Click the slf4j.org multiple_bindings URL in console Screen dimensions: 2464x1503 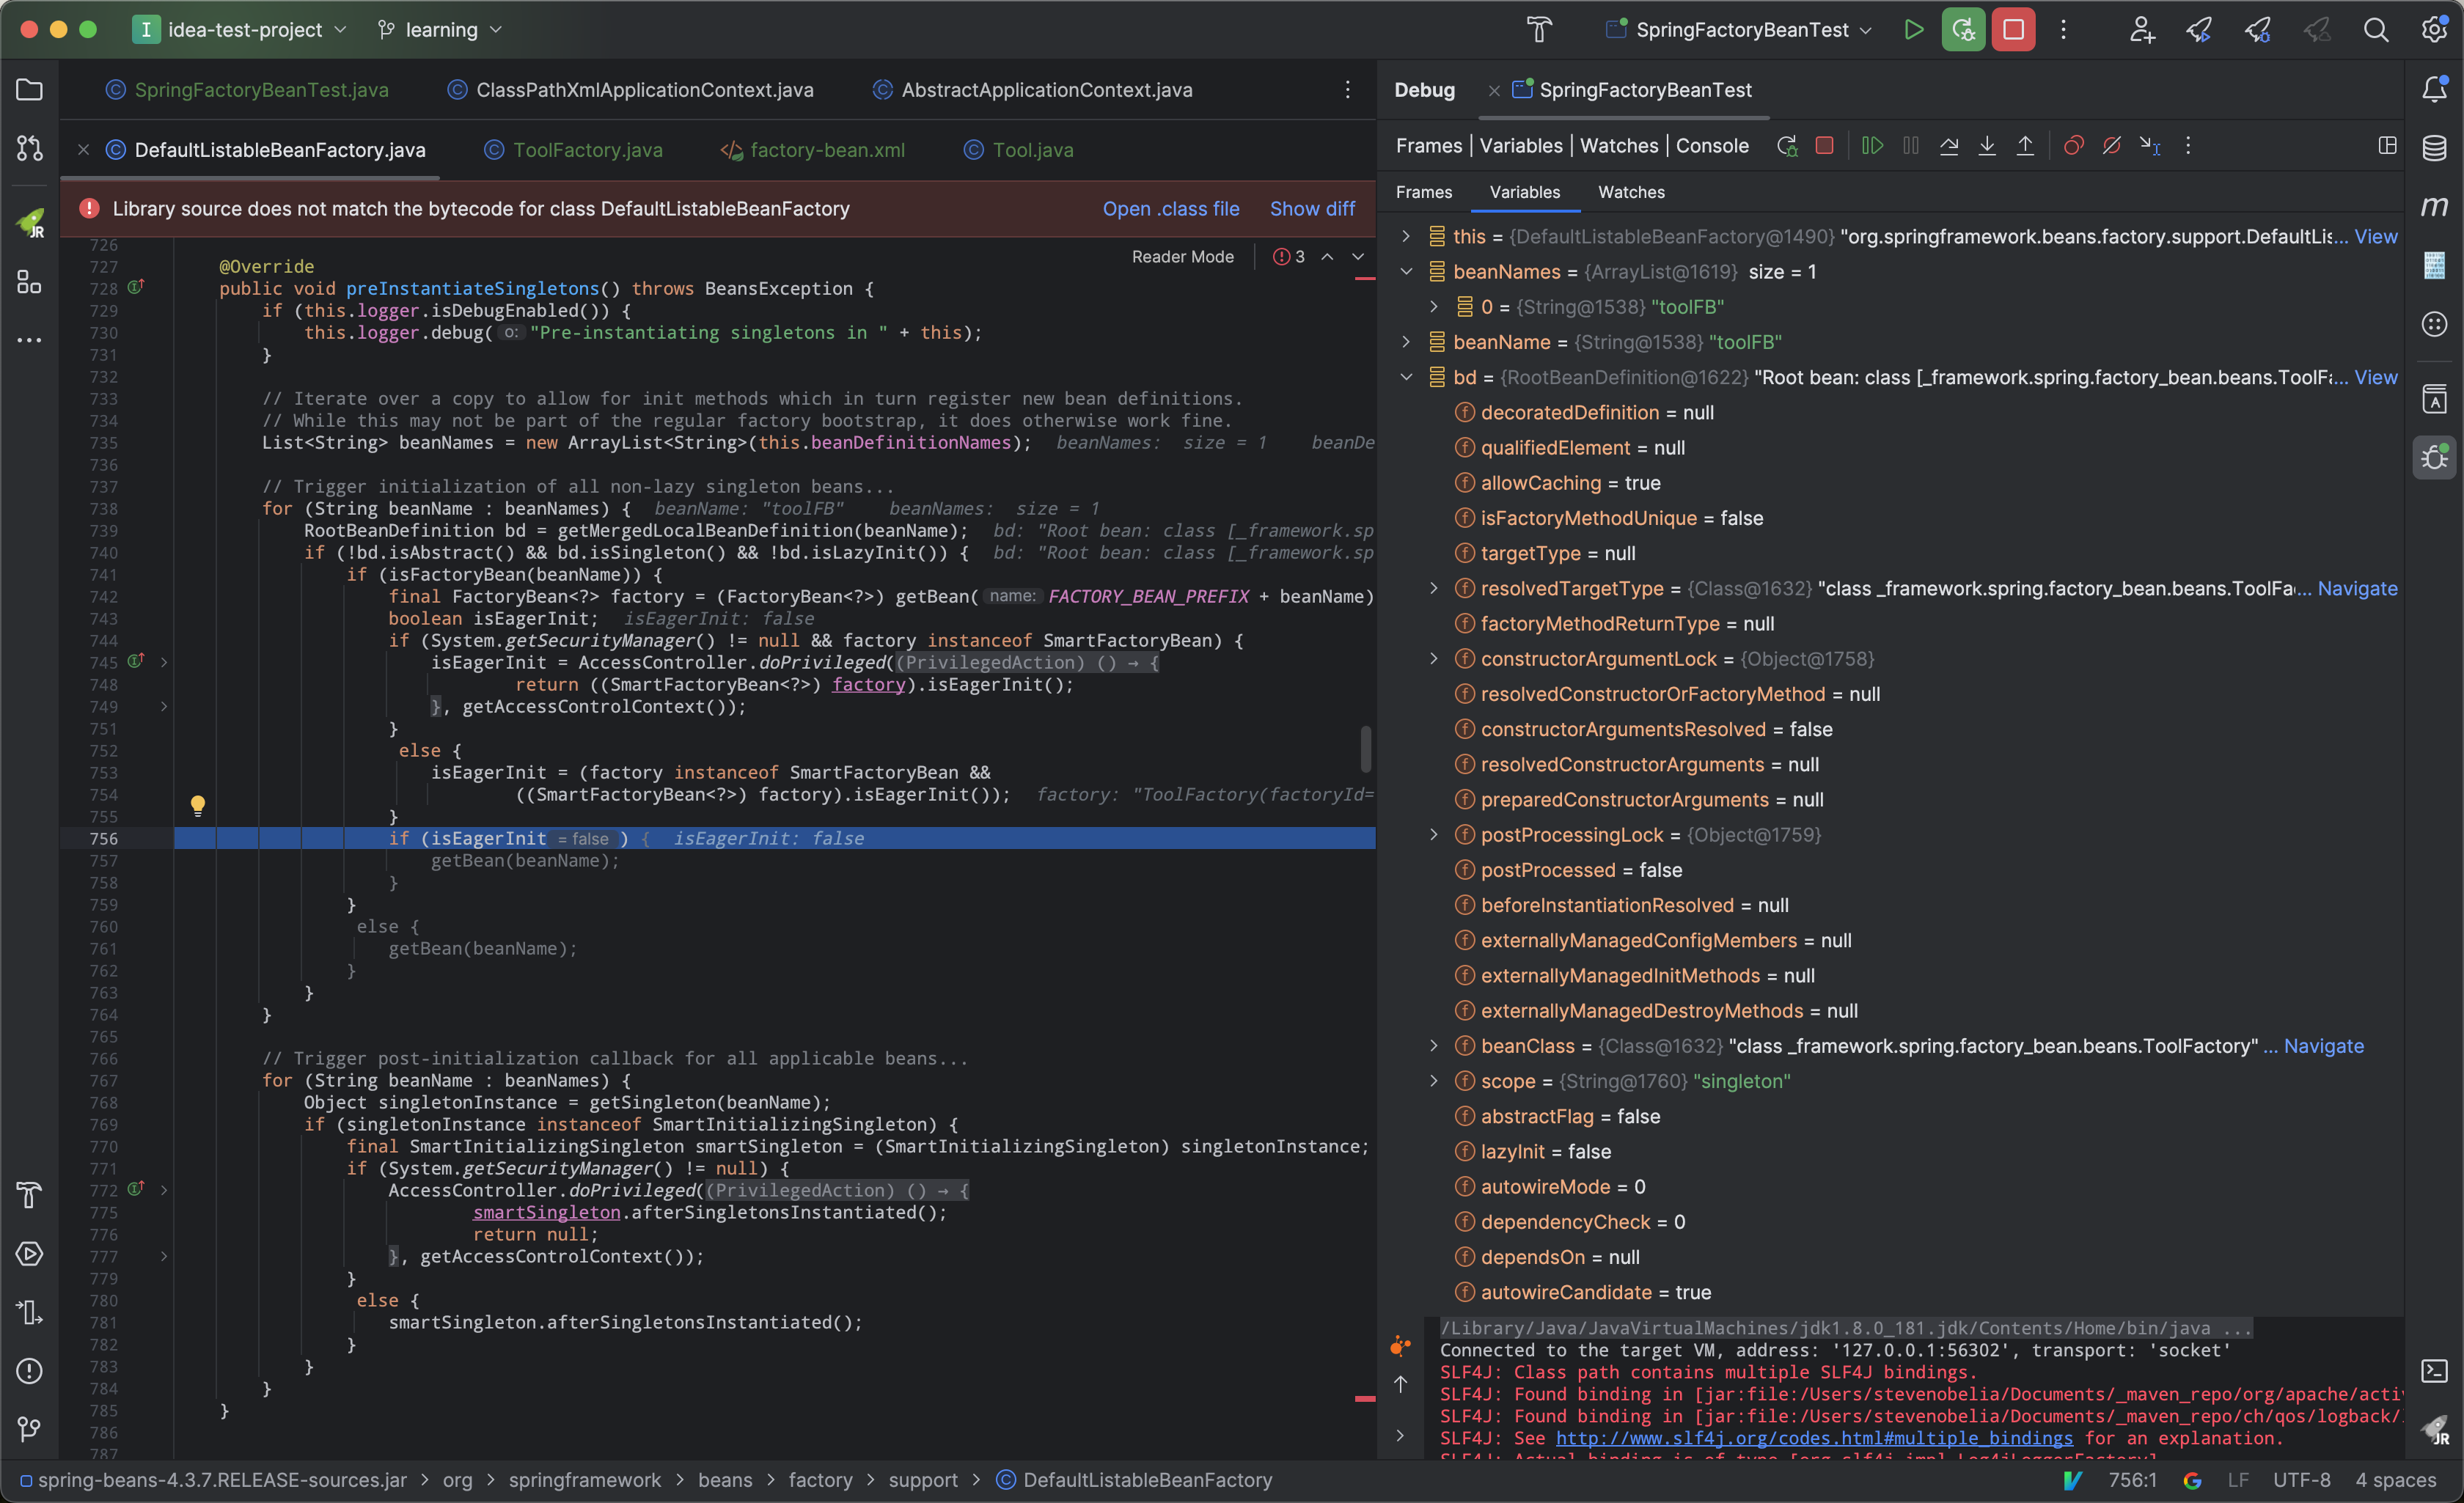click(x=1814, y=1438)
